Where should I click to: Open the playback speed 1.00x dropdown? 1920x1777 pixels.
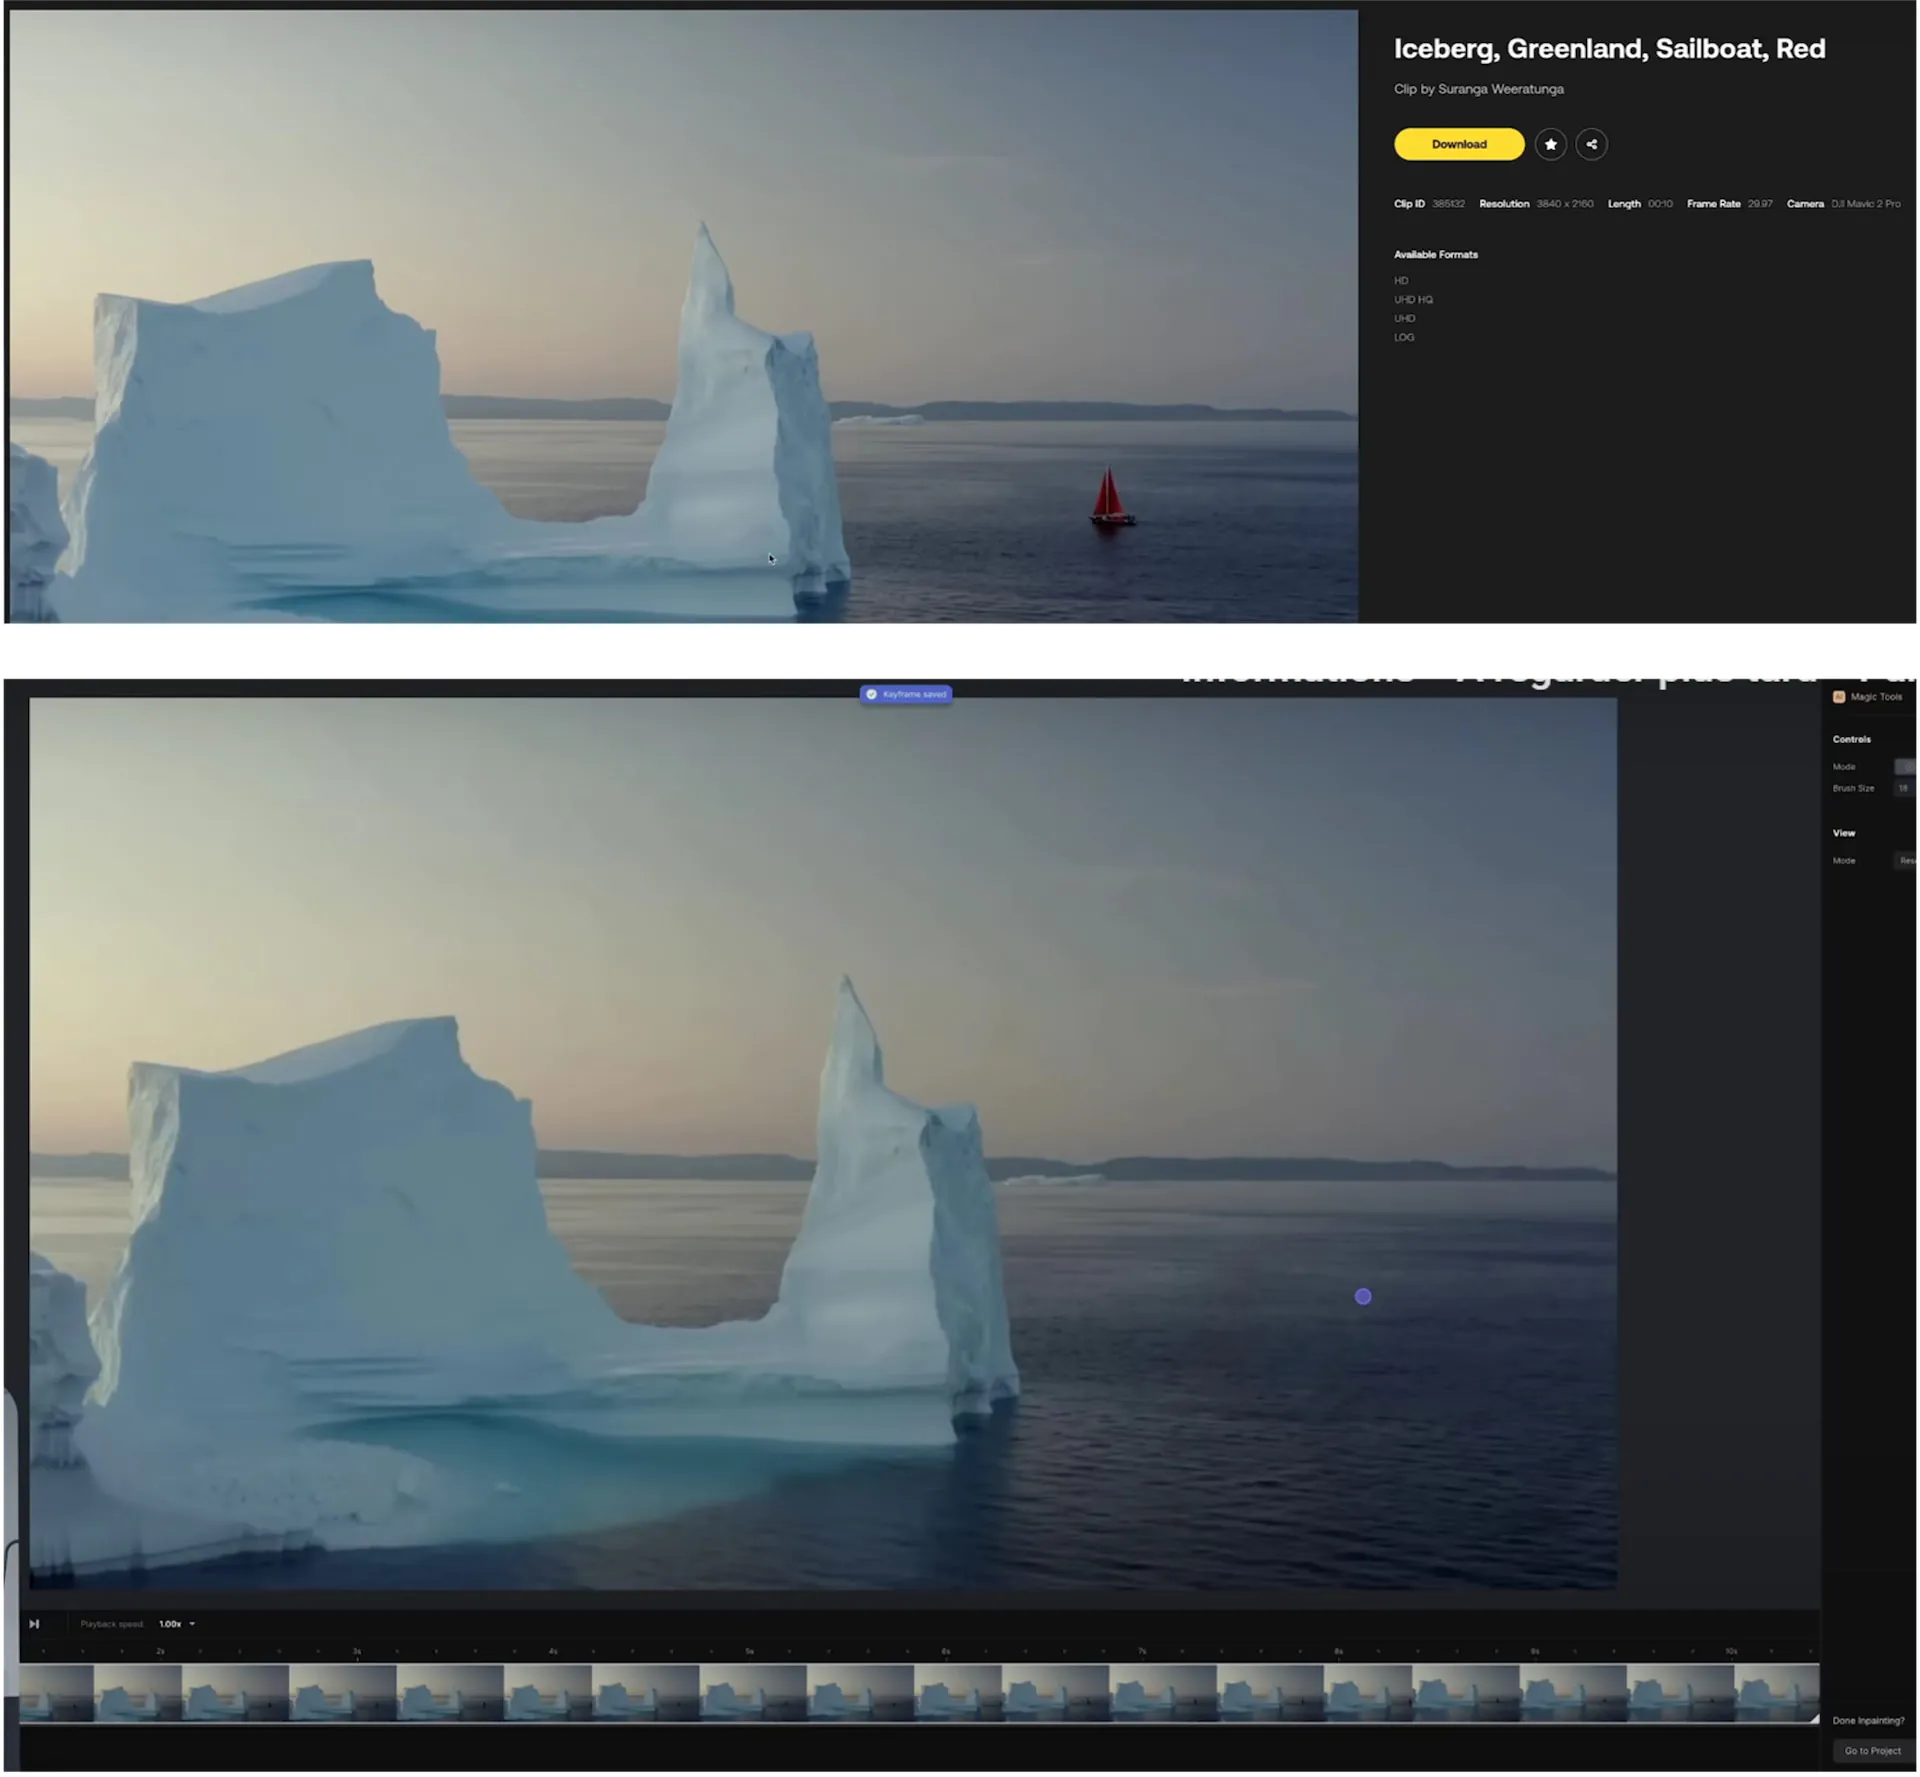point(177,1624)
